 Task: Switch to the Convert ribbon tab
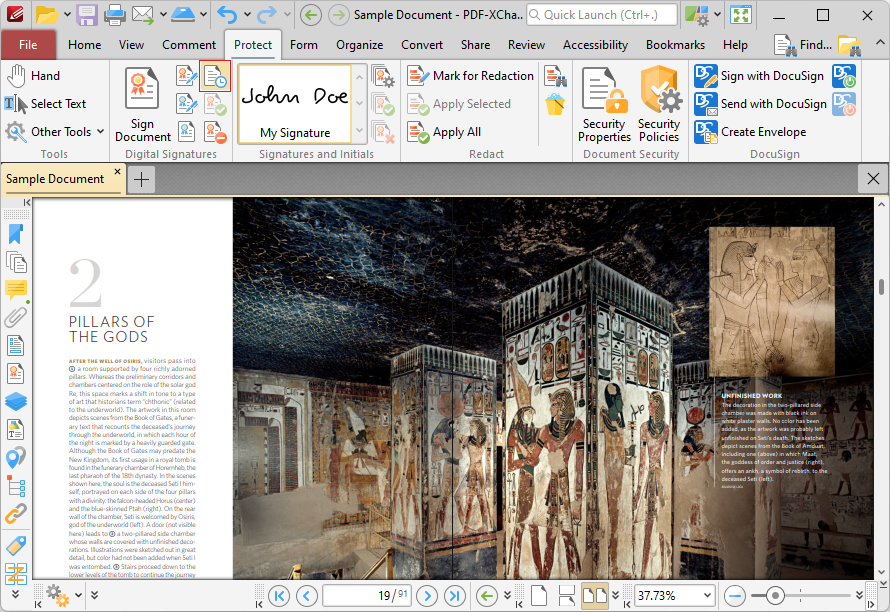pyautogui.click(x=422, y=45)
